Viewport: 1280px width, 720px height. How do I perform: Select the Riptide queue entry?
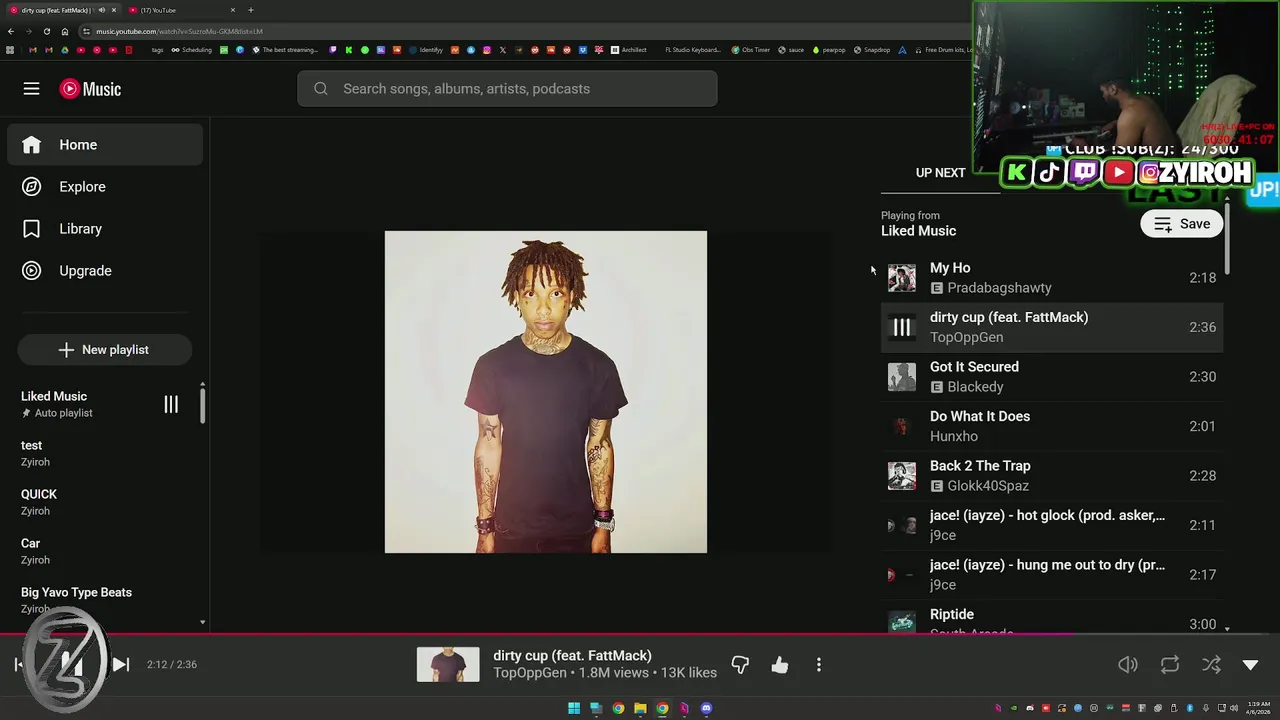[x=1052, y=617]
